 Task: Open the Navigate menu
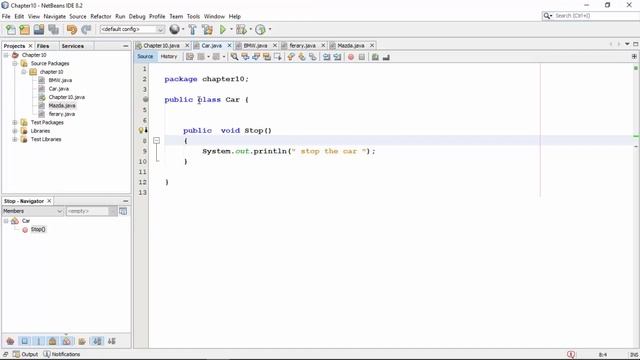pos(54,16)
